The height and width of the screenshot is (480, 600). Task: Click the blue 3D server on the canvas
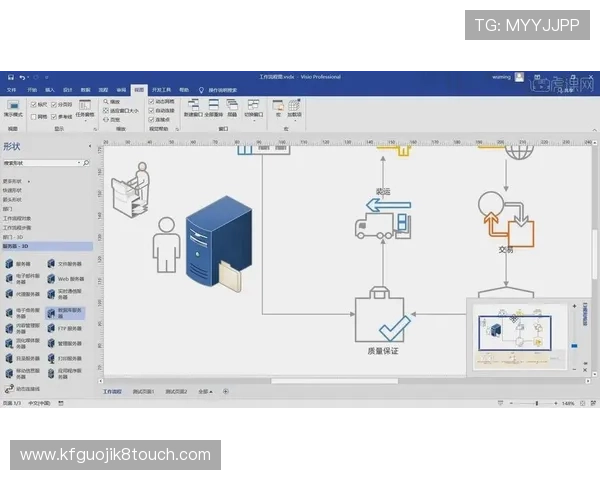218,242
